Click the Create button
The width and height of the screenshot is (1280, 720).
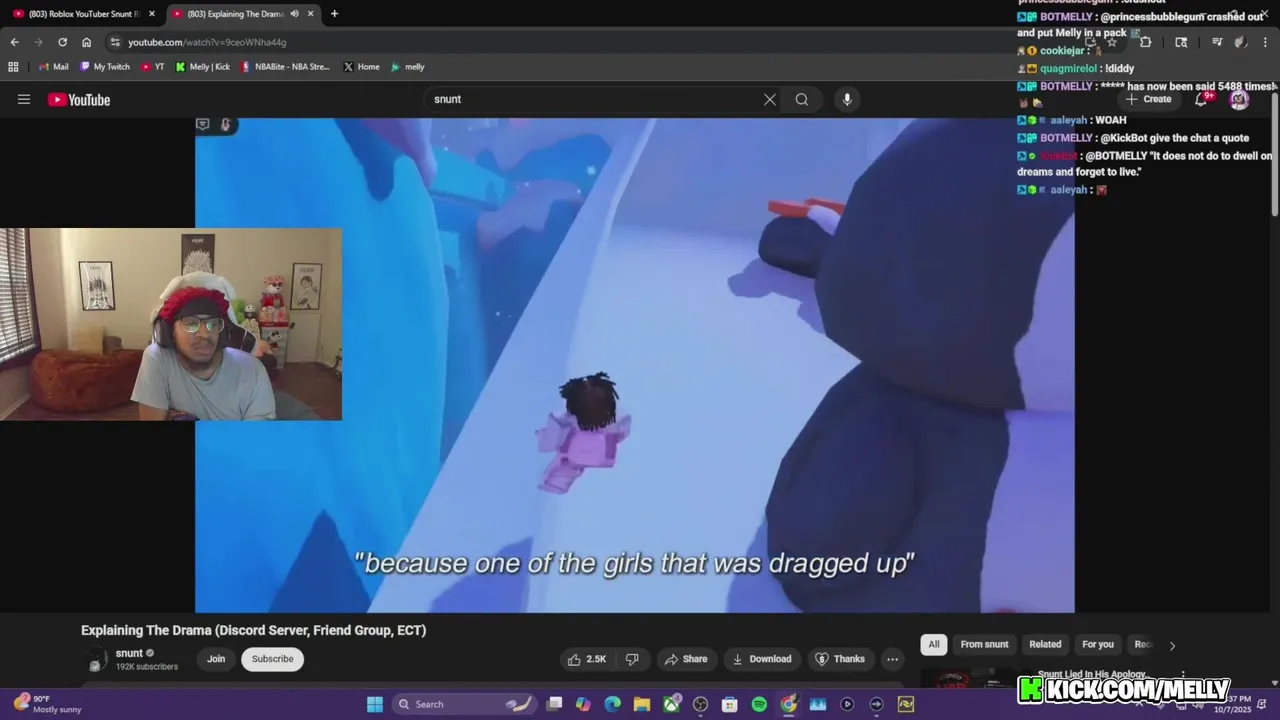tap(1148, 99)
